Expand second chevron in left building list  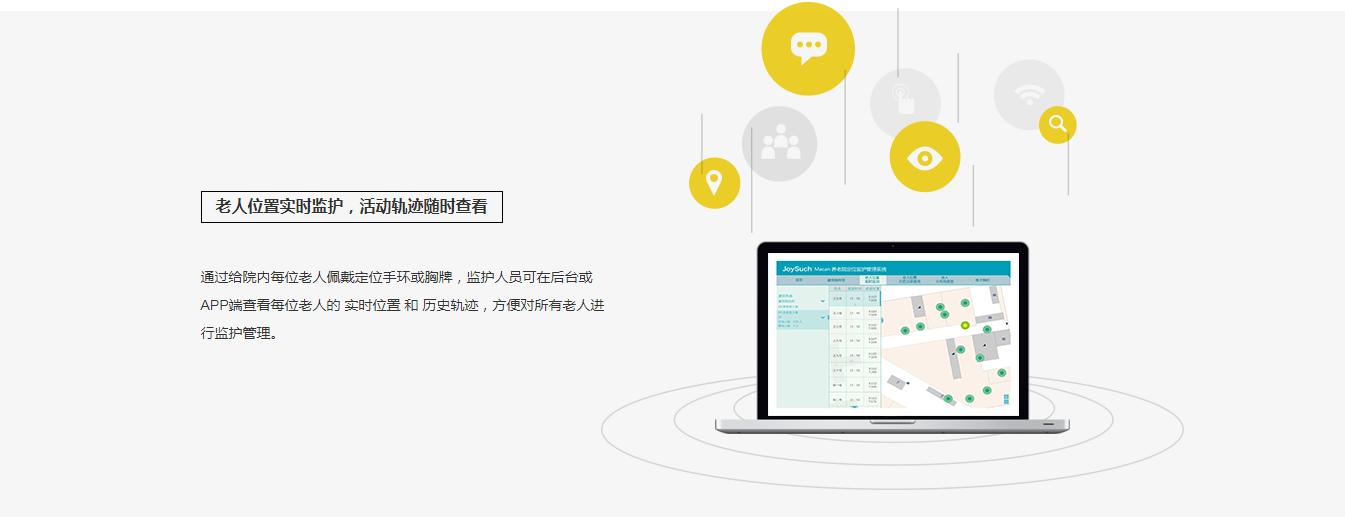coord(823,318)
